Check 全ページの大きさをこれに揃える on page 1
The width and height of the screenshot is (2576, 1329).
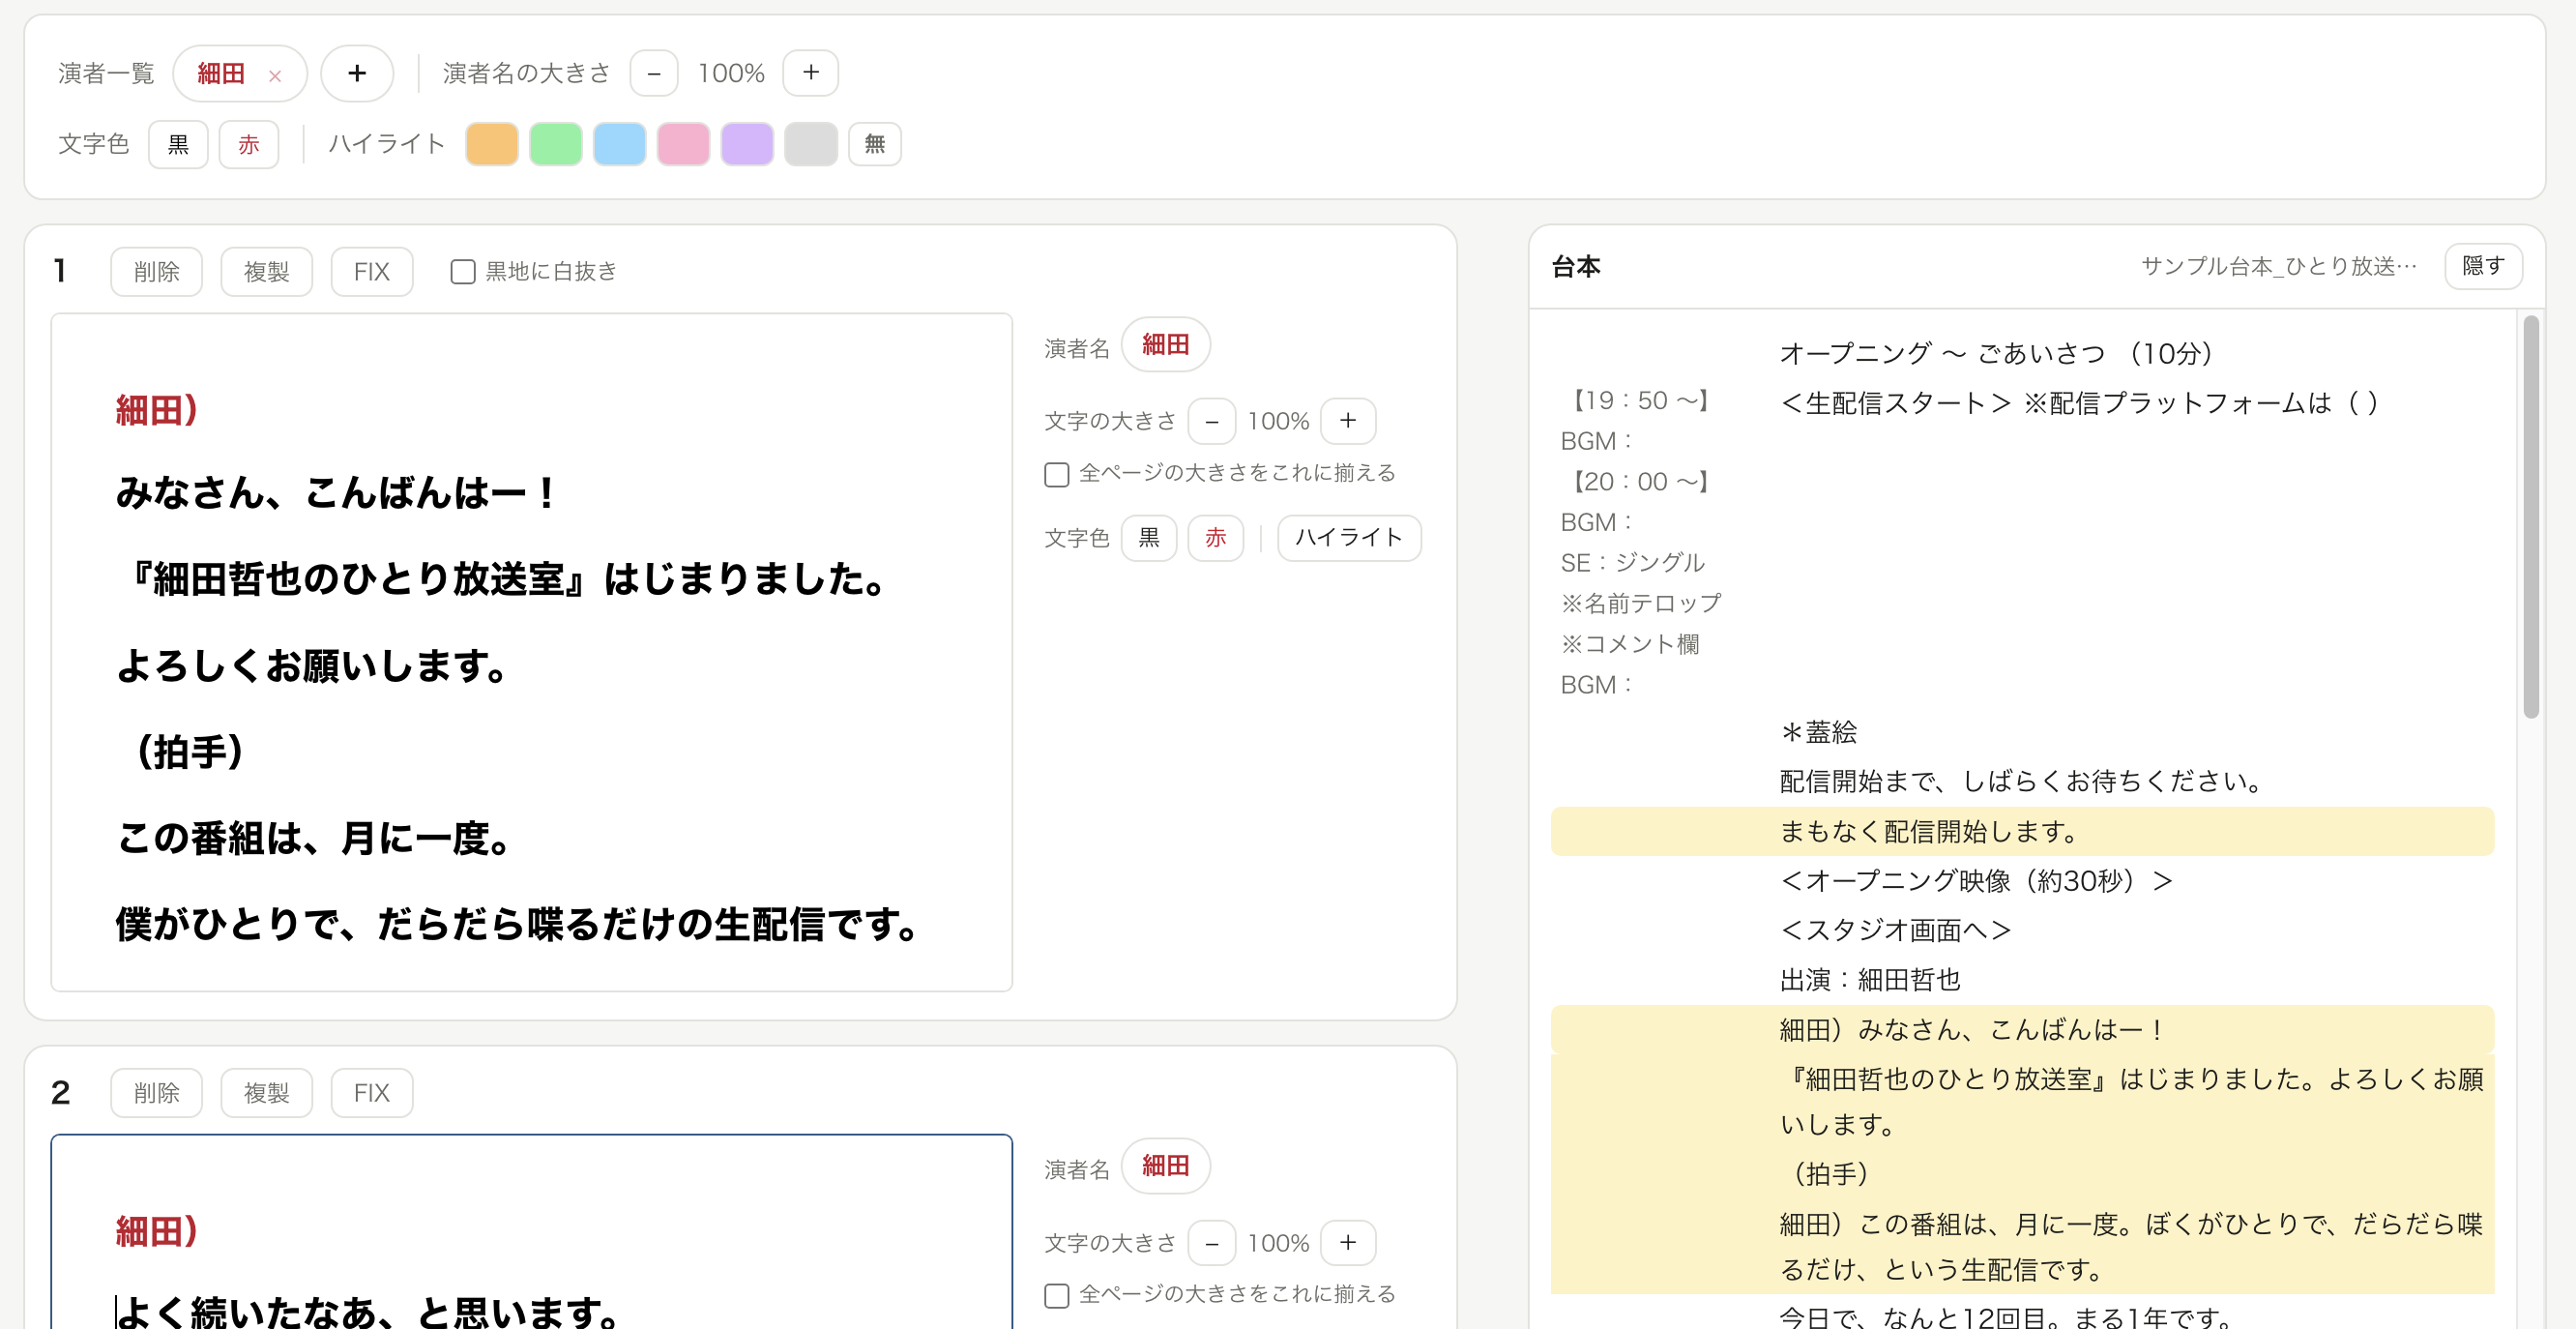pos(1057,474)
